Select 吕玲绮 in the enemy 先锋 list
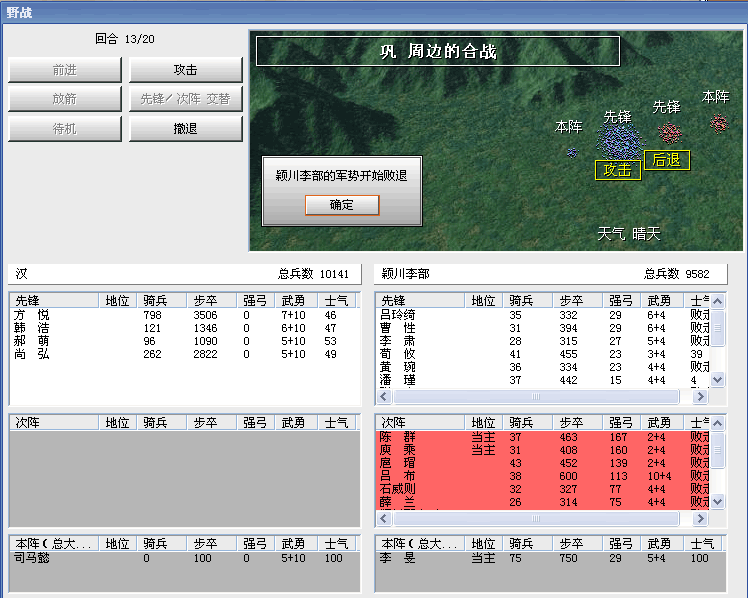The height and width of the screenshot is (598, 748). tap(401, 315)
